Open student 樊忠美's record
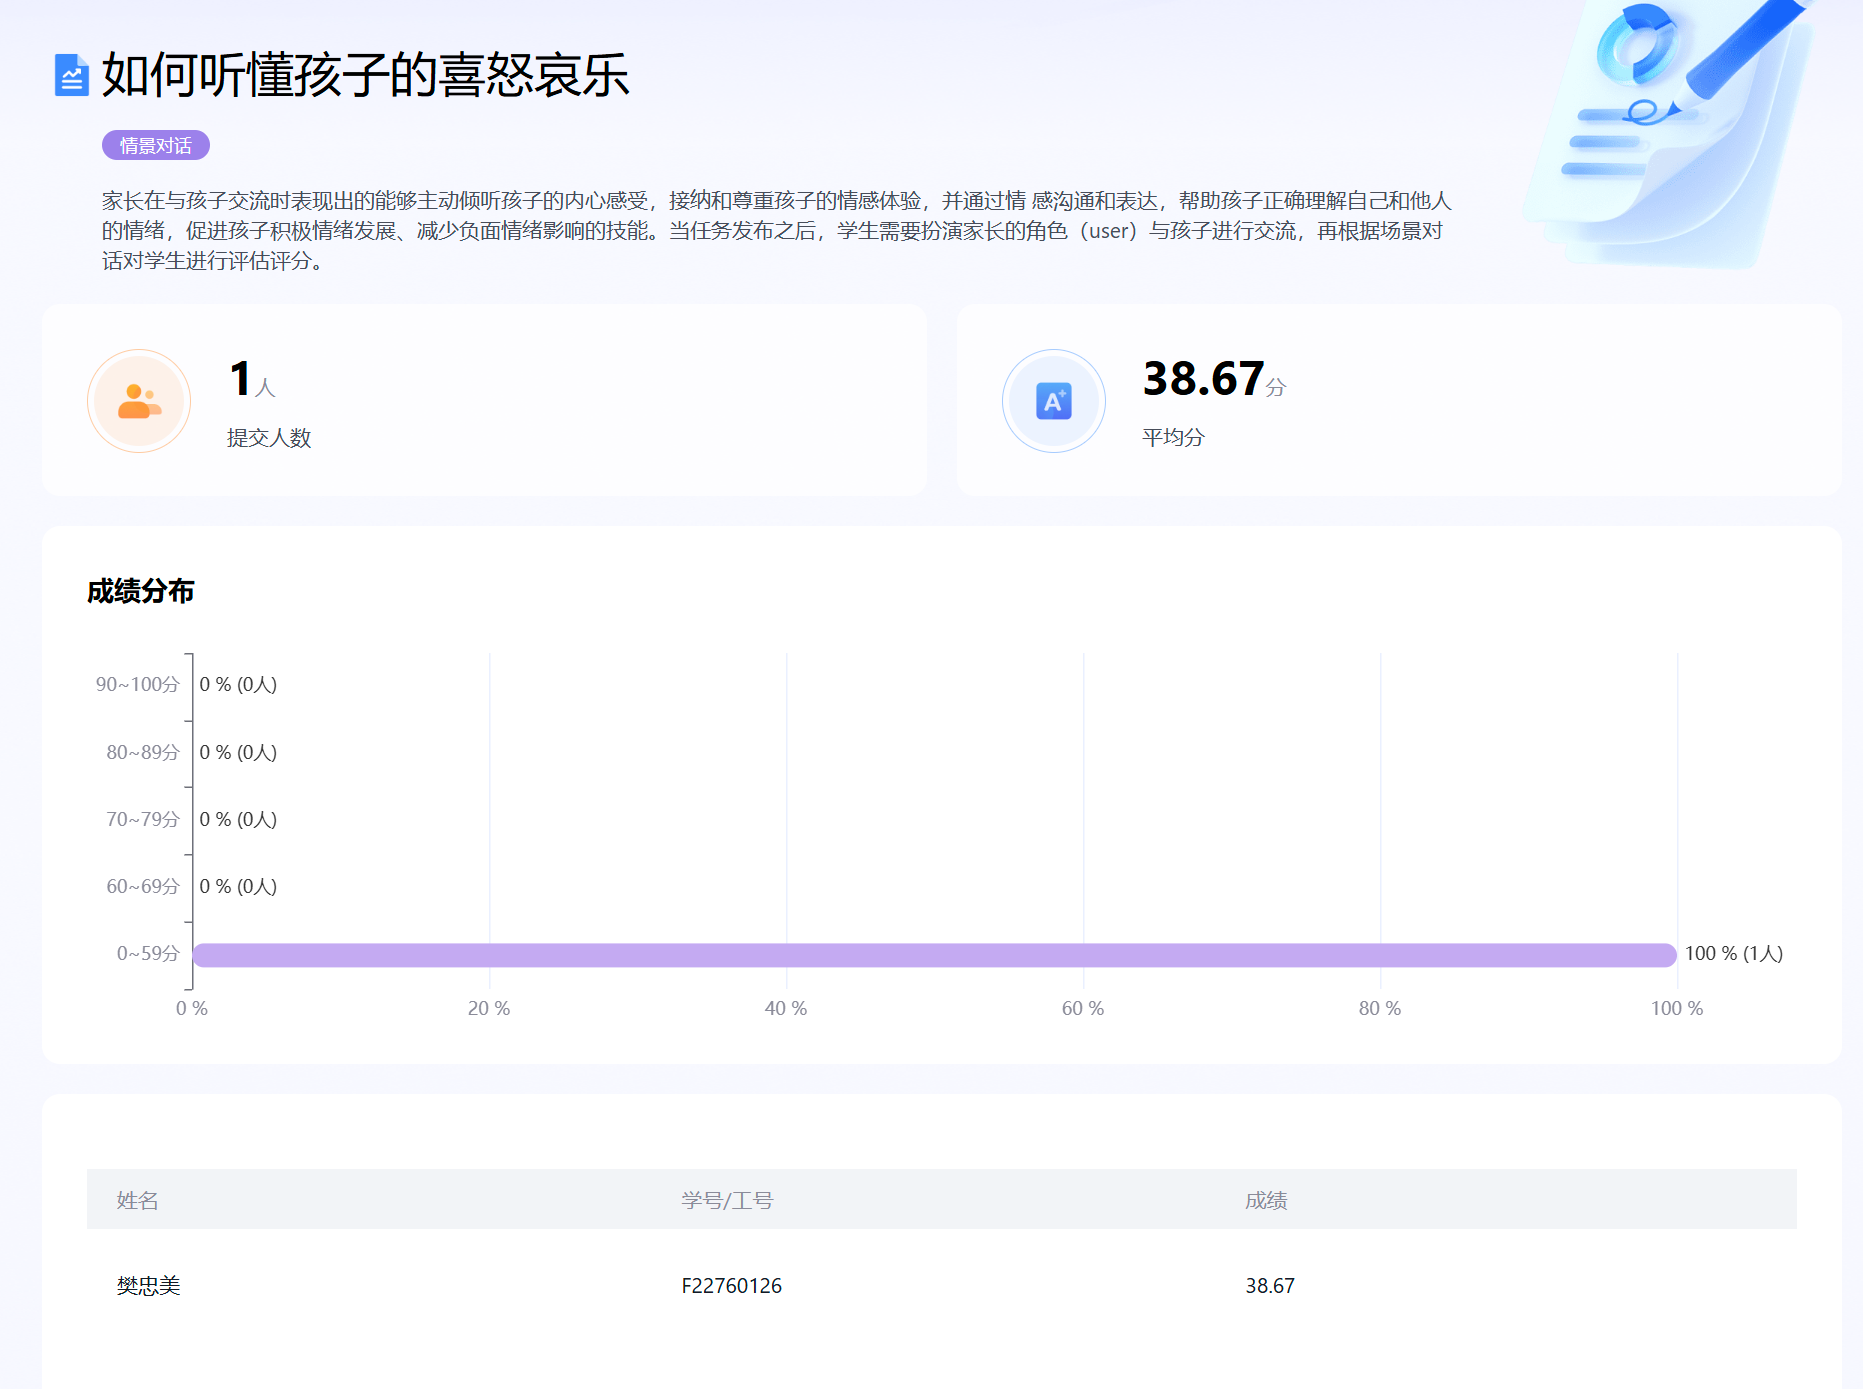The height and width of the screenshot is (1389, 1863). (x=148, y=1286)
